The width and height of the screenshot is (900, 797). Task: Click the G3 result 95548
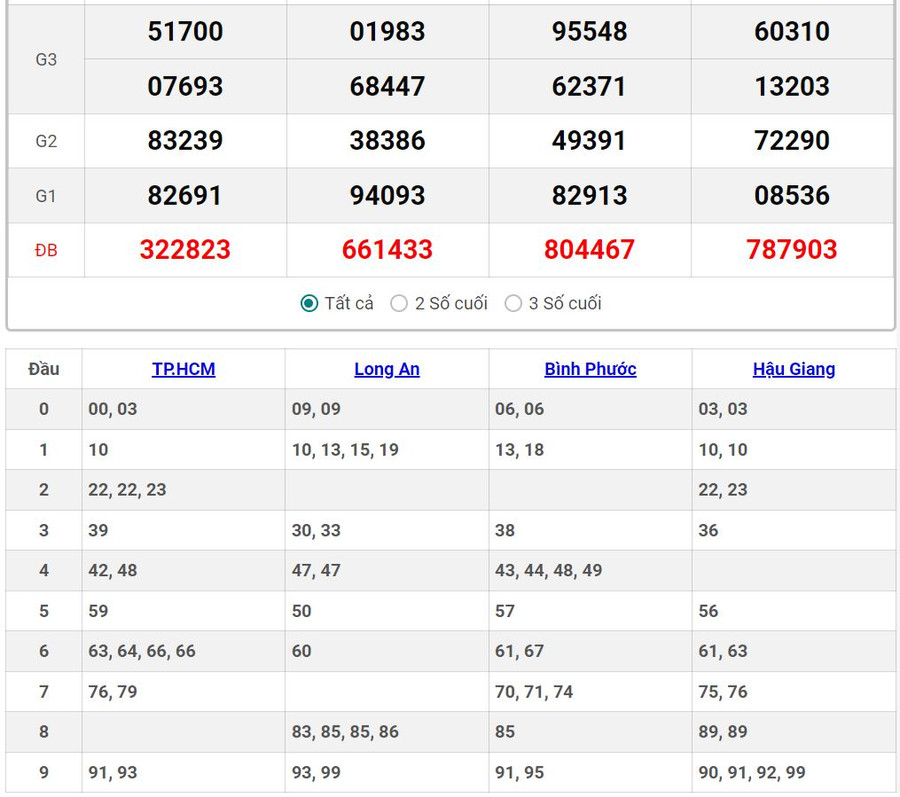pos(589,32)
